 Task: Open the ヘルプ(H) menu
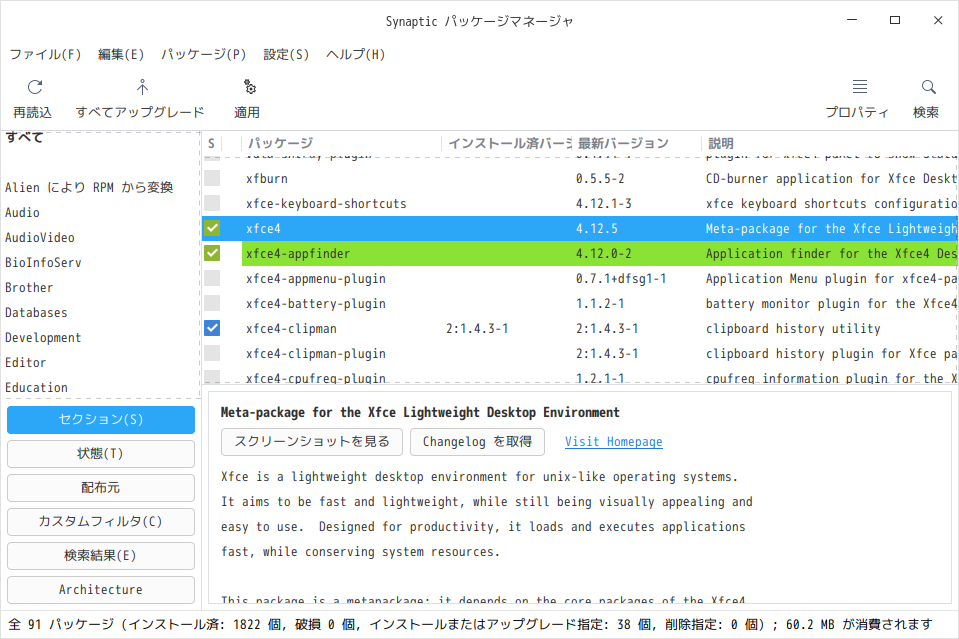pos(356,54)
